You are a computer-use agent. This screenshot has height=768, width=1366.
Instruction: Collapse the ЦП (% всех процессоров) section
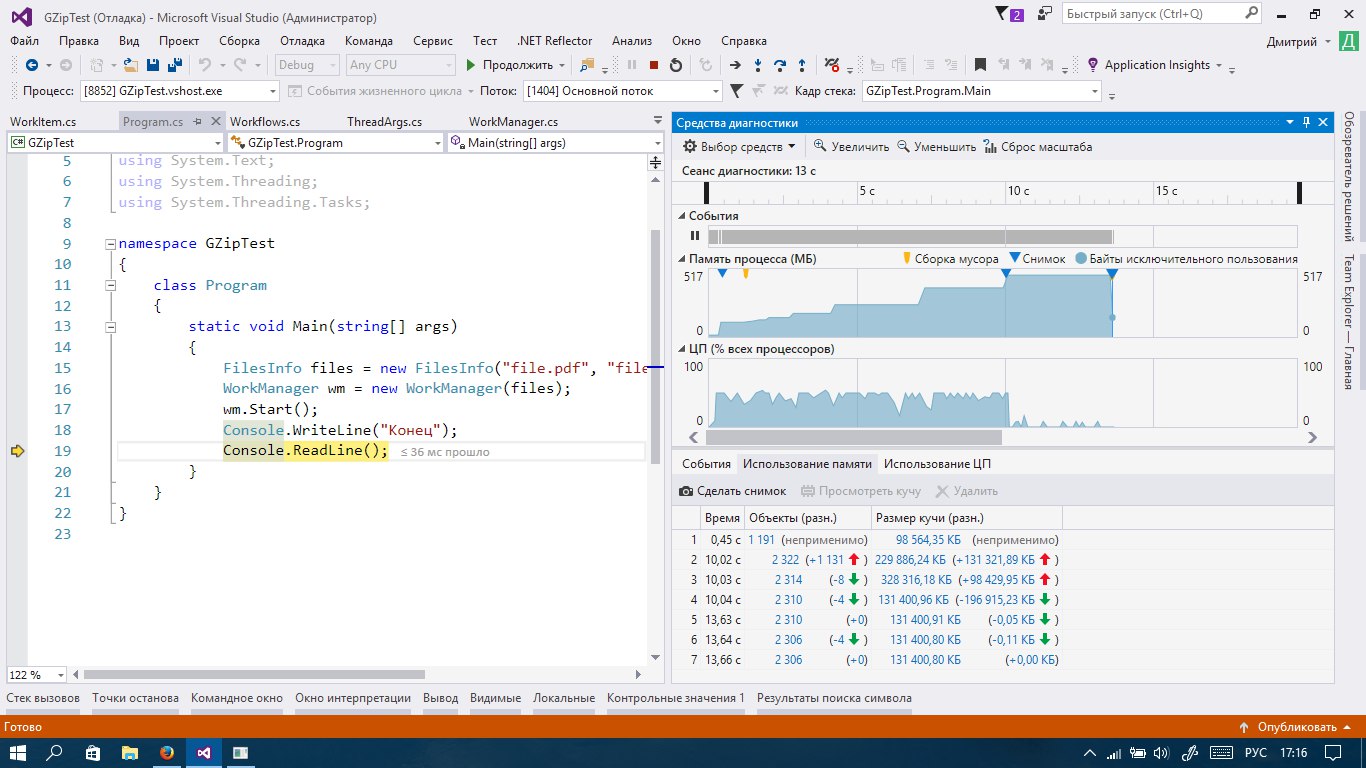[682, 349]
